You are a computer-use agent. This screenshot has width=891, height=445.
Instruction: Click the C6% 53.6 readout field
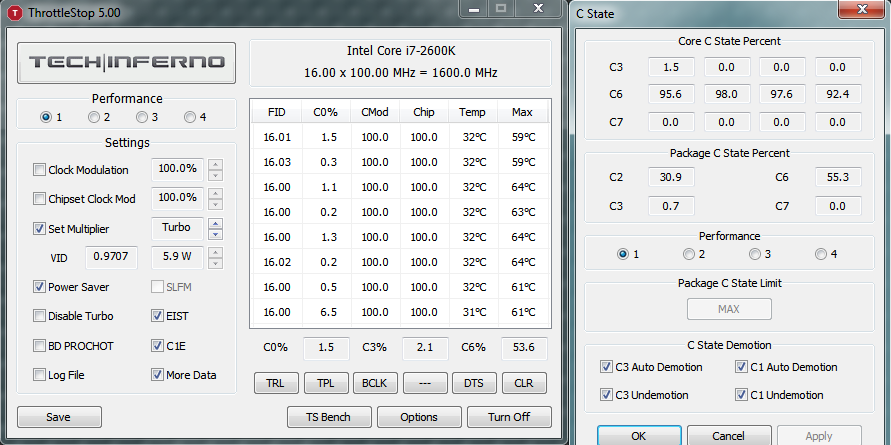524,348
